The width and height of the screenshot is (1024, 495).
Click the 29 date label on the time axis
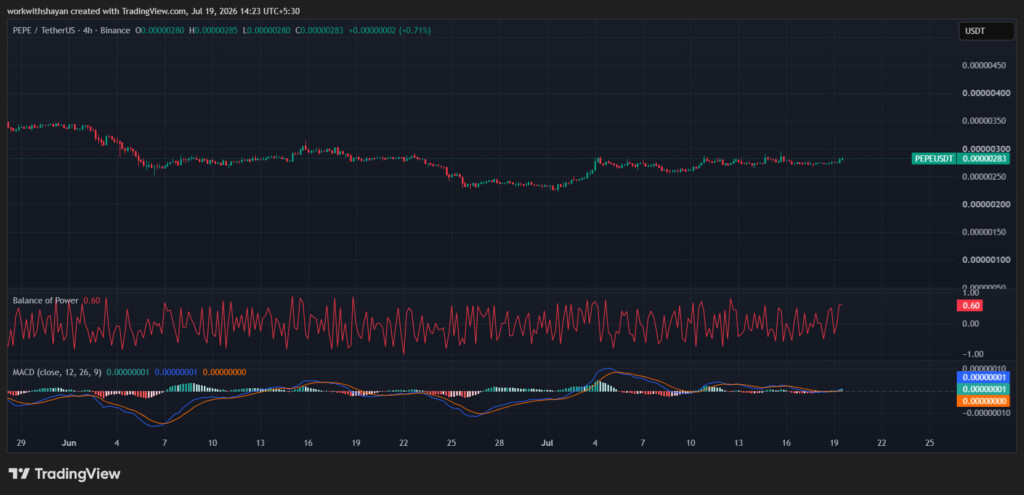(x=21, y=443)
